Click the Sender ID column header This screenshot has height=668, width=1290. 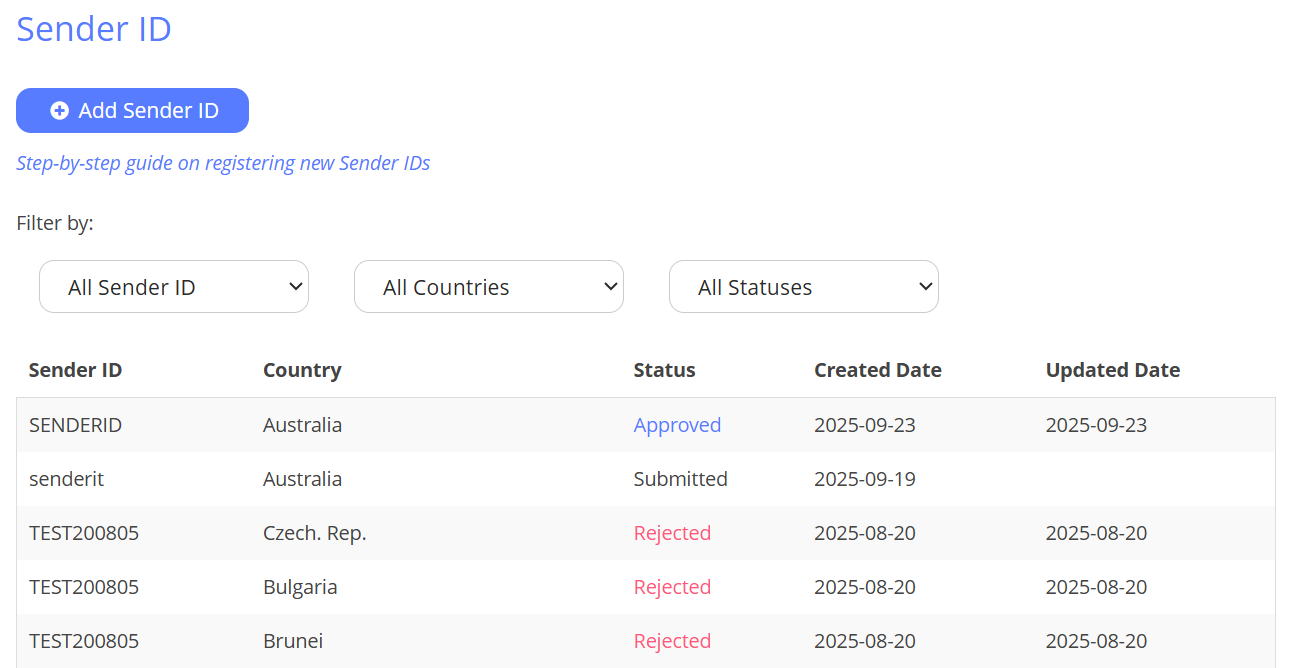[x=76, y=370]
